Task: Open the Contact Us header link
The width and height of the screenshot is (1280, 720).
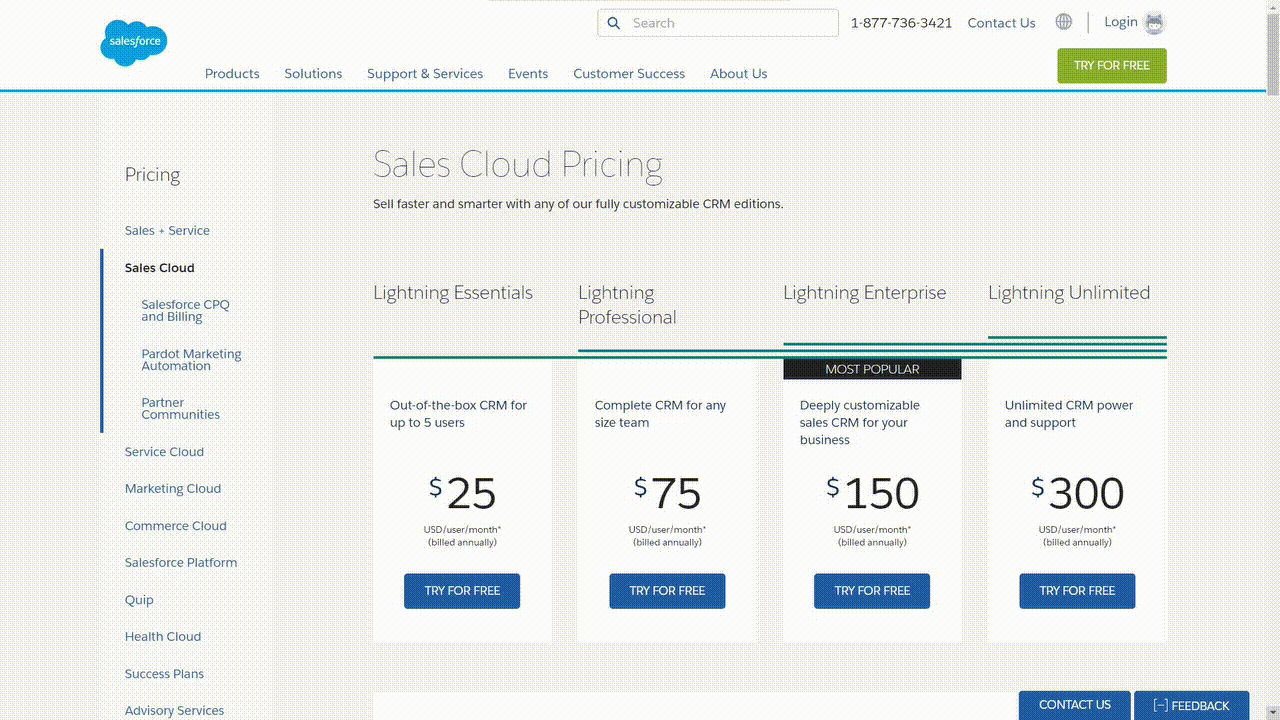Action: (1001, 23)
